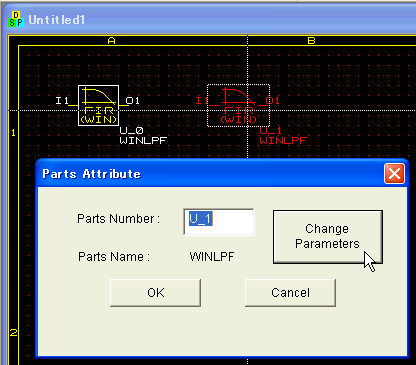Click the I1 input pin of U_0
This screenshot has height=365, width=416.
pyautogui.click(x=62, y=100)
